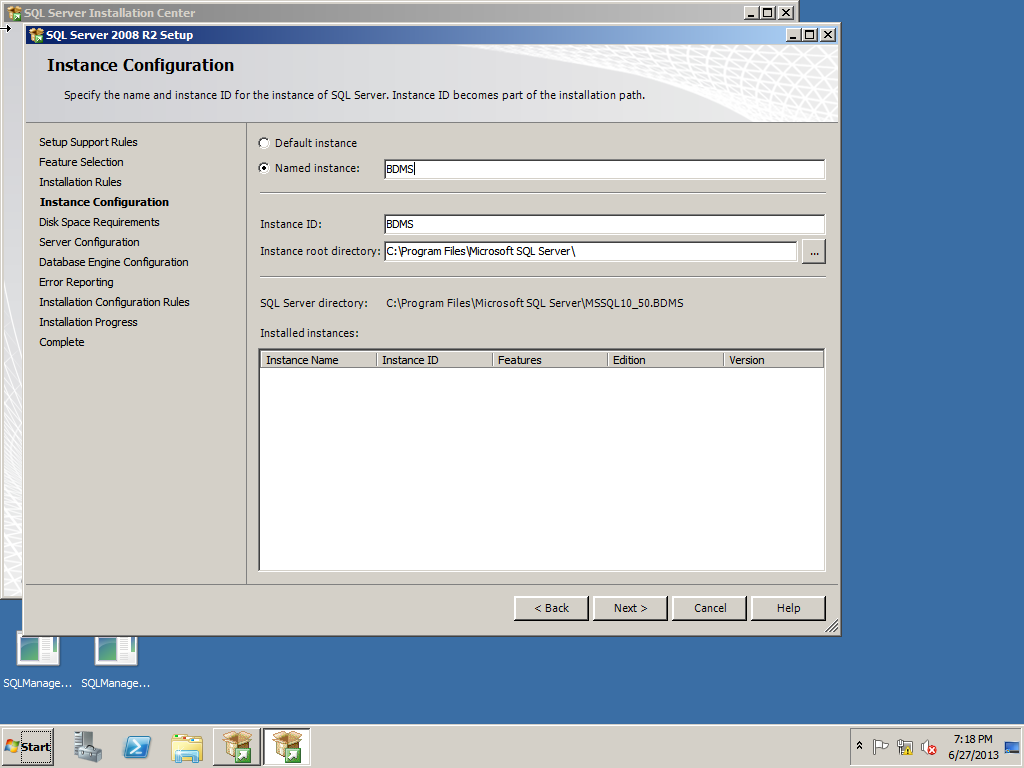The width and height of the screenshot is (1024, 768).
Task: Click Disk Space Requirements step
Action: tap(99, 222)
